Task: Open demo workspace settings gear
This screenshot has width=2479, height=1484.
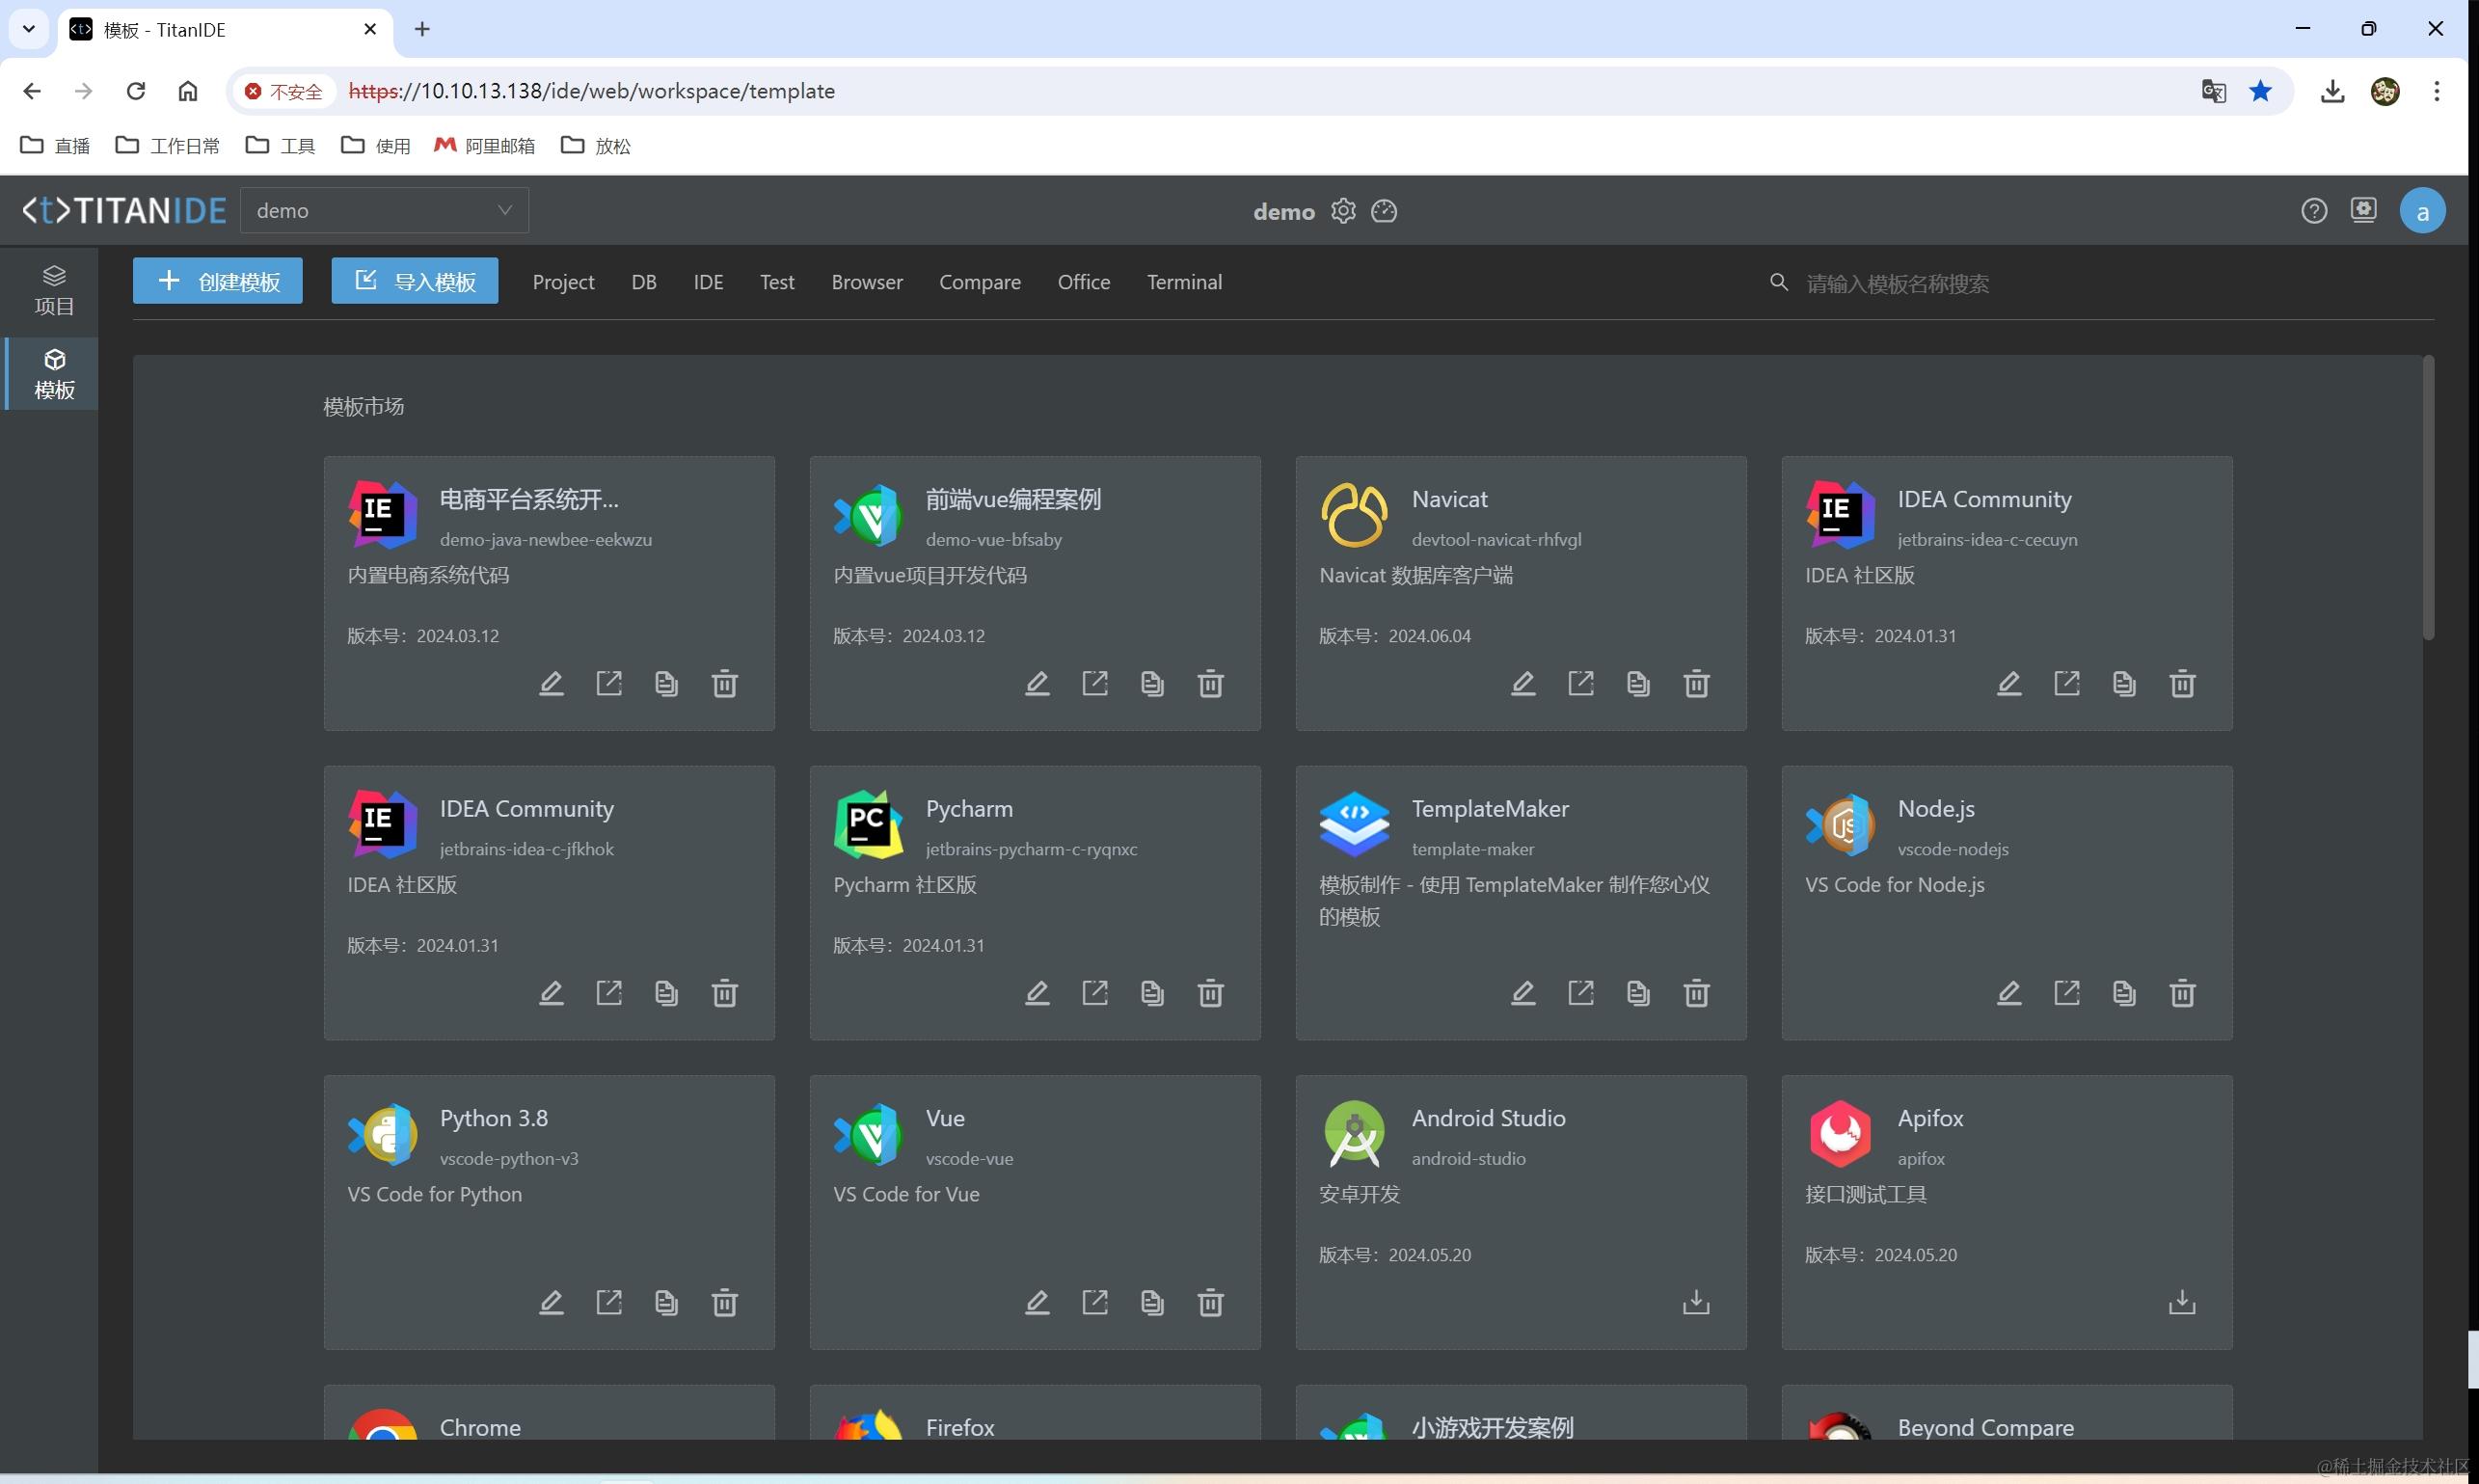Action: [x=1343, y=211]
